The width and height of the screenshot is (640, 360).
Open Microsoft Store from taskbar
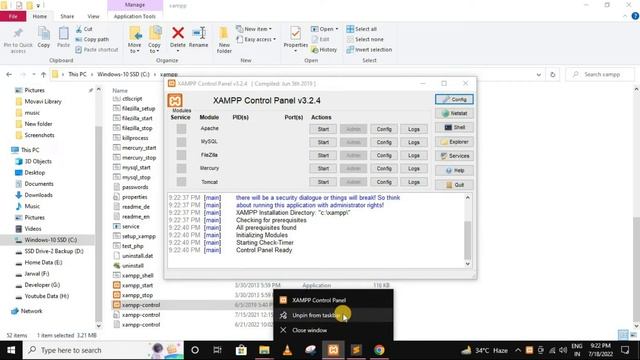tap(241, 350)
